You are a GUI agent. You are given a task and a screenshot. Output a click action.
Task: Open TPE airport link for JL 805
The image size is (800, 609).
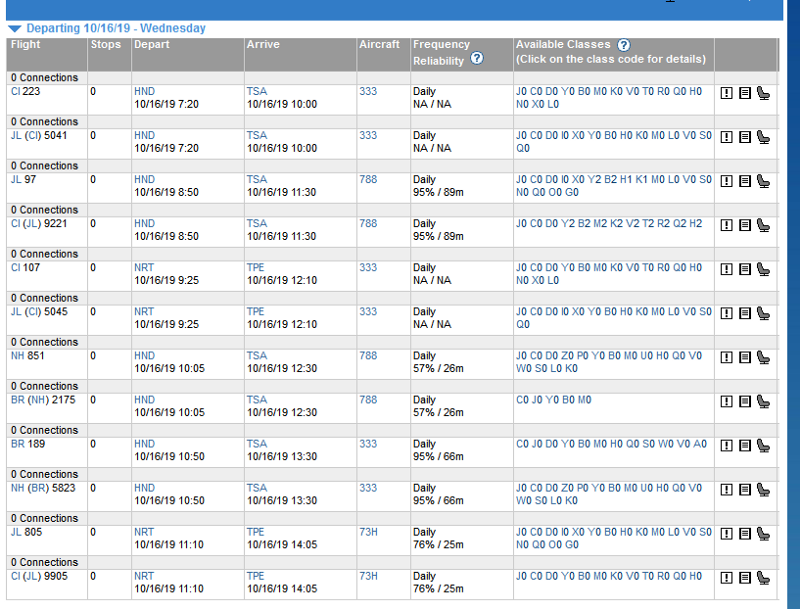(x=256, y=532)
